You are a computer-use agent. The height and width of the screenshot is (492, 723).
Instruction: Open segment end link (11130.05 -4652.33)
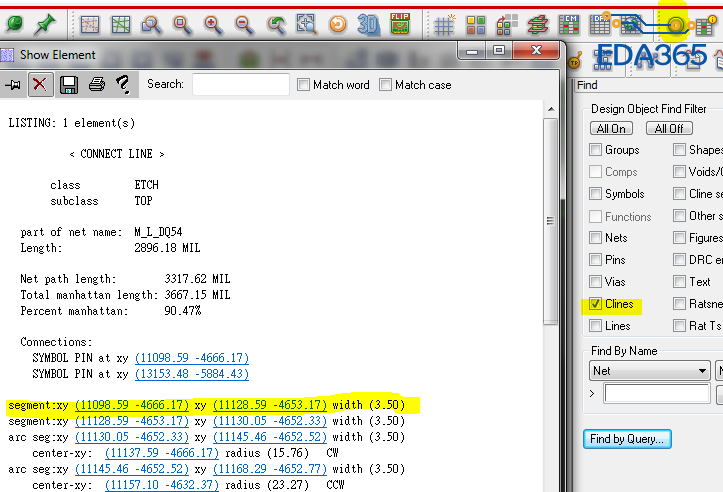tap(270, 421)
